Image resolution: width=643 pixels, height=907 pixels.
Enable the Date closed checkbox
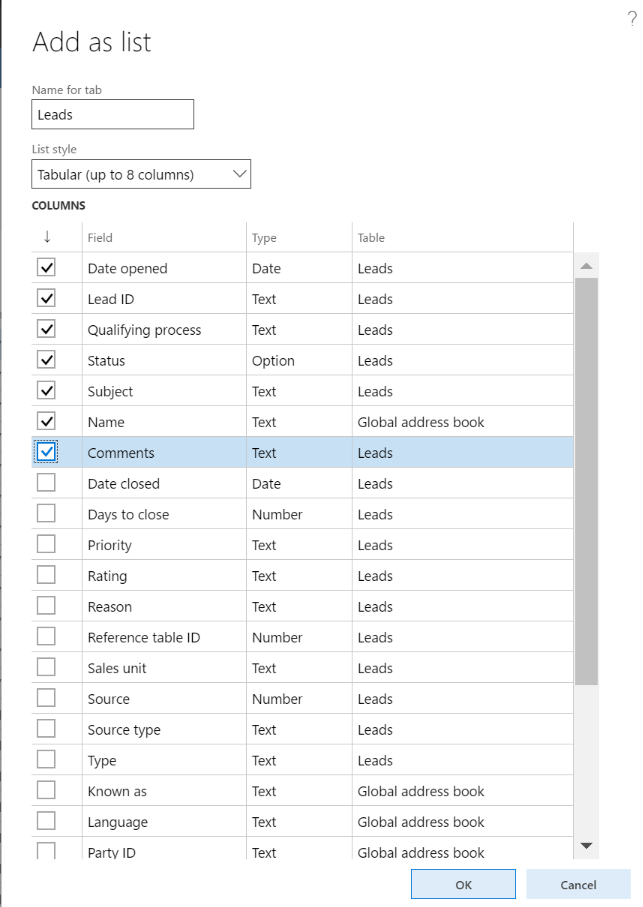pyautogui.click(x=46, y=484)
